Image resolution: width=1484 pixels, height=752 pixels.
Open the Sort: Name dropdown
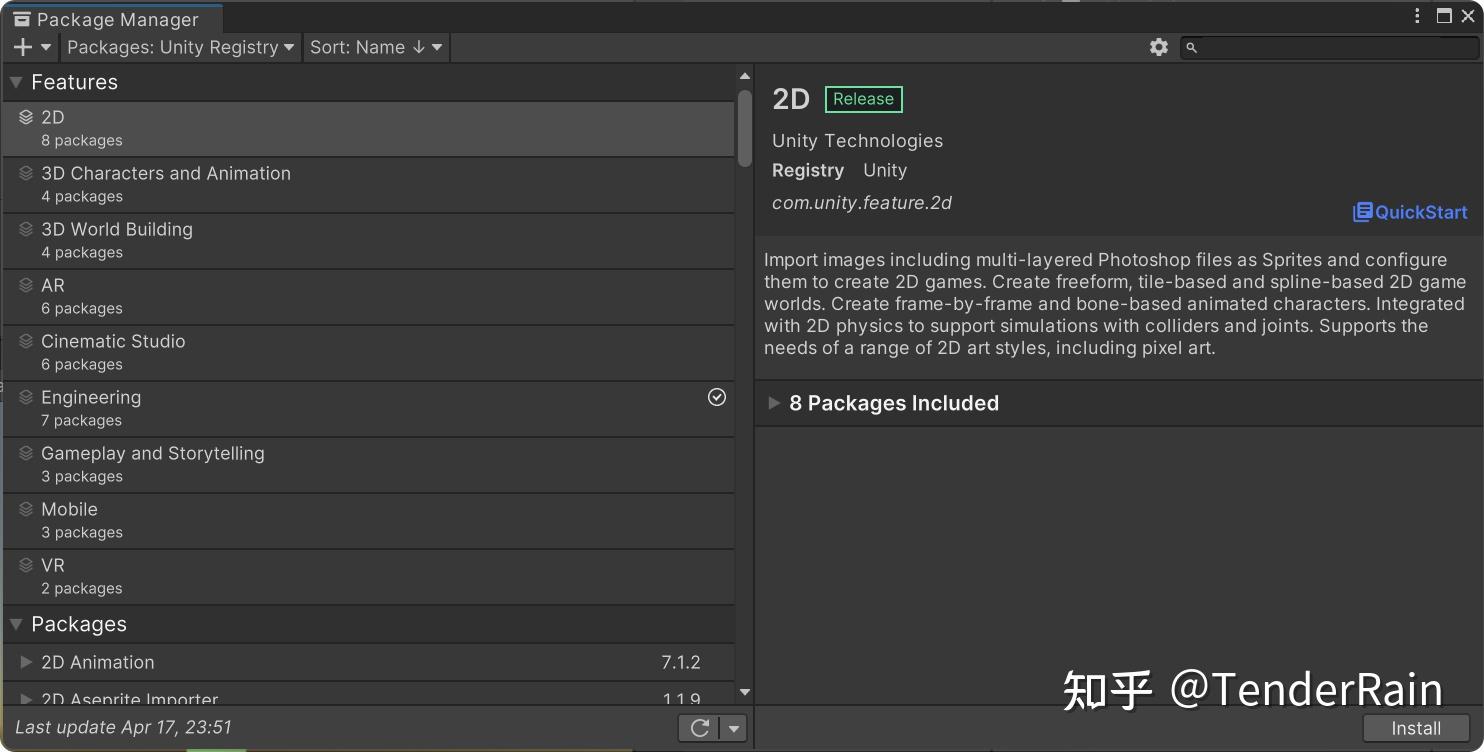pyautogui.click(x=376, y=47)
